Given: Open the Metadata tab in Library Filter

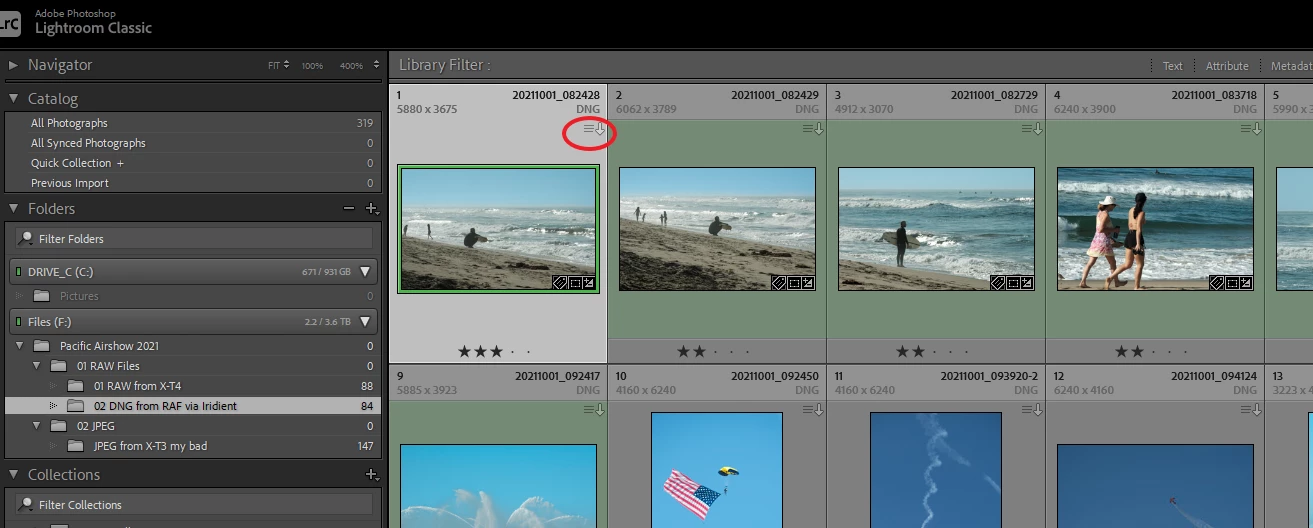Looking at the screenshot, I should pyautogui.click(x=1291, y=66).
